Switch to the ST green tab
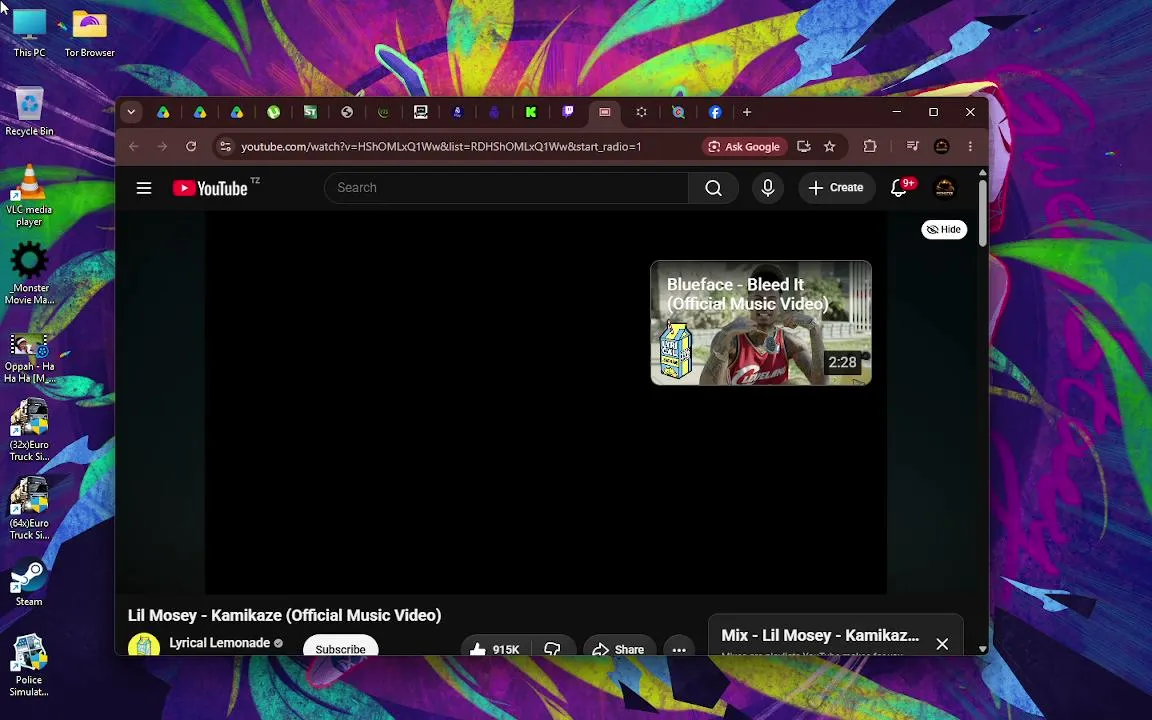 [x=310, y=112]
